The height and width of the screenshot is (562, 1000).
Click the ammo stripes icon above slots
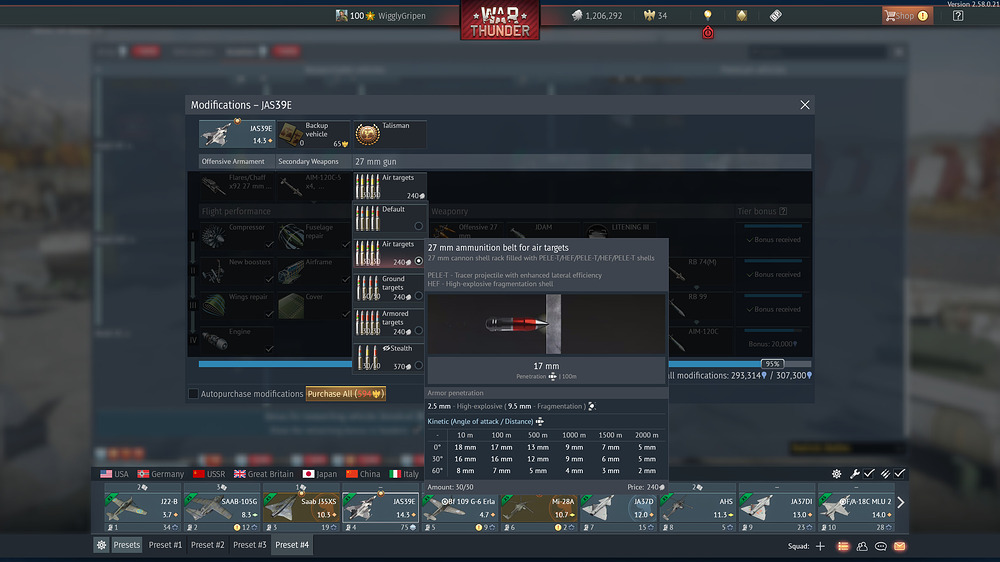coord(885,473)
